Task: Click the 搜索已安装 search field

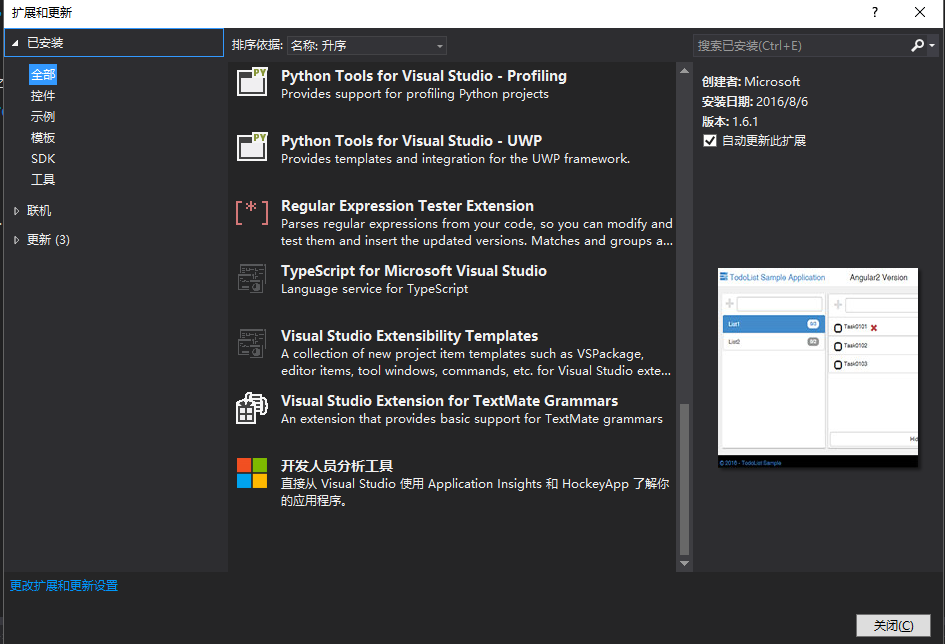Action: point(802,46)
